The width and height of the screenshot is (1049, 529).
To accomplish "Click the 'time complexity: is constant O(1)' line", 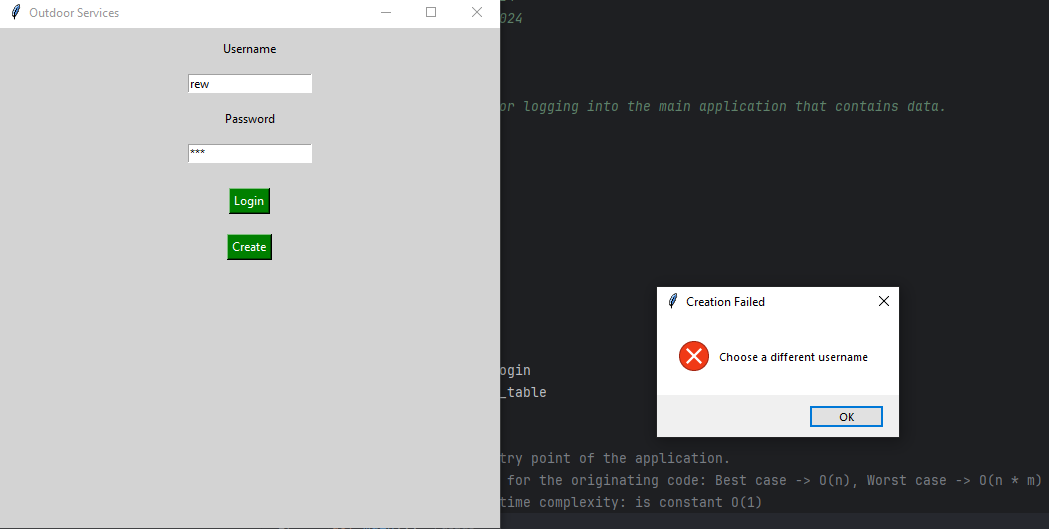I will click(x=631, y=502).
